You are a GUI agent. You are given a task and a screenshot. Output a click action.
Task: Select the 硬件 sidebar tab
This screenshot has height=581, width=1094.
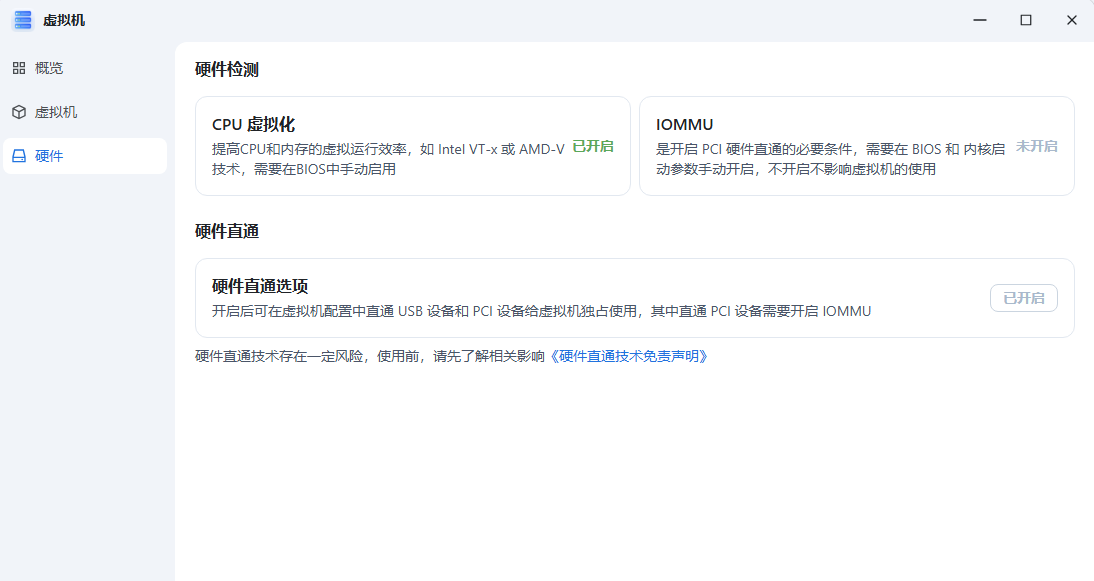(x=84, y=156)
